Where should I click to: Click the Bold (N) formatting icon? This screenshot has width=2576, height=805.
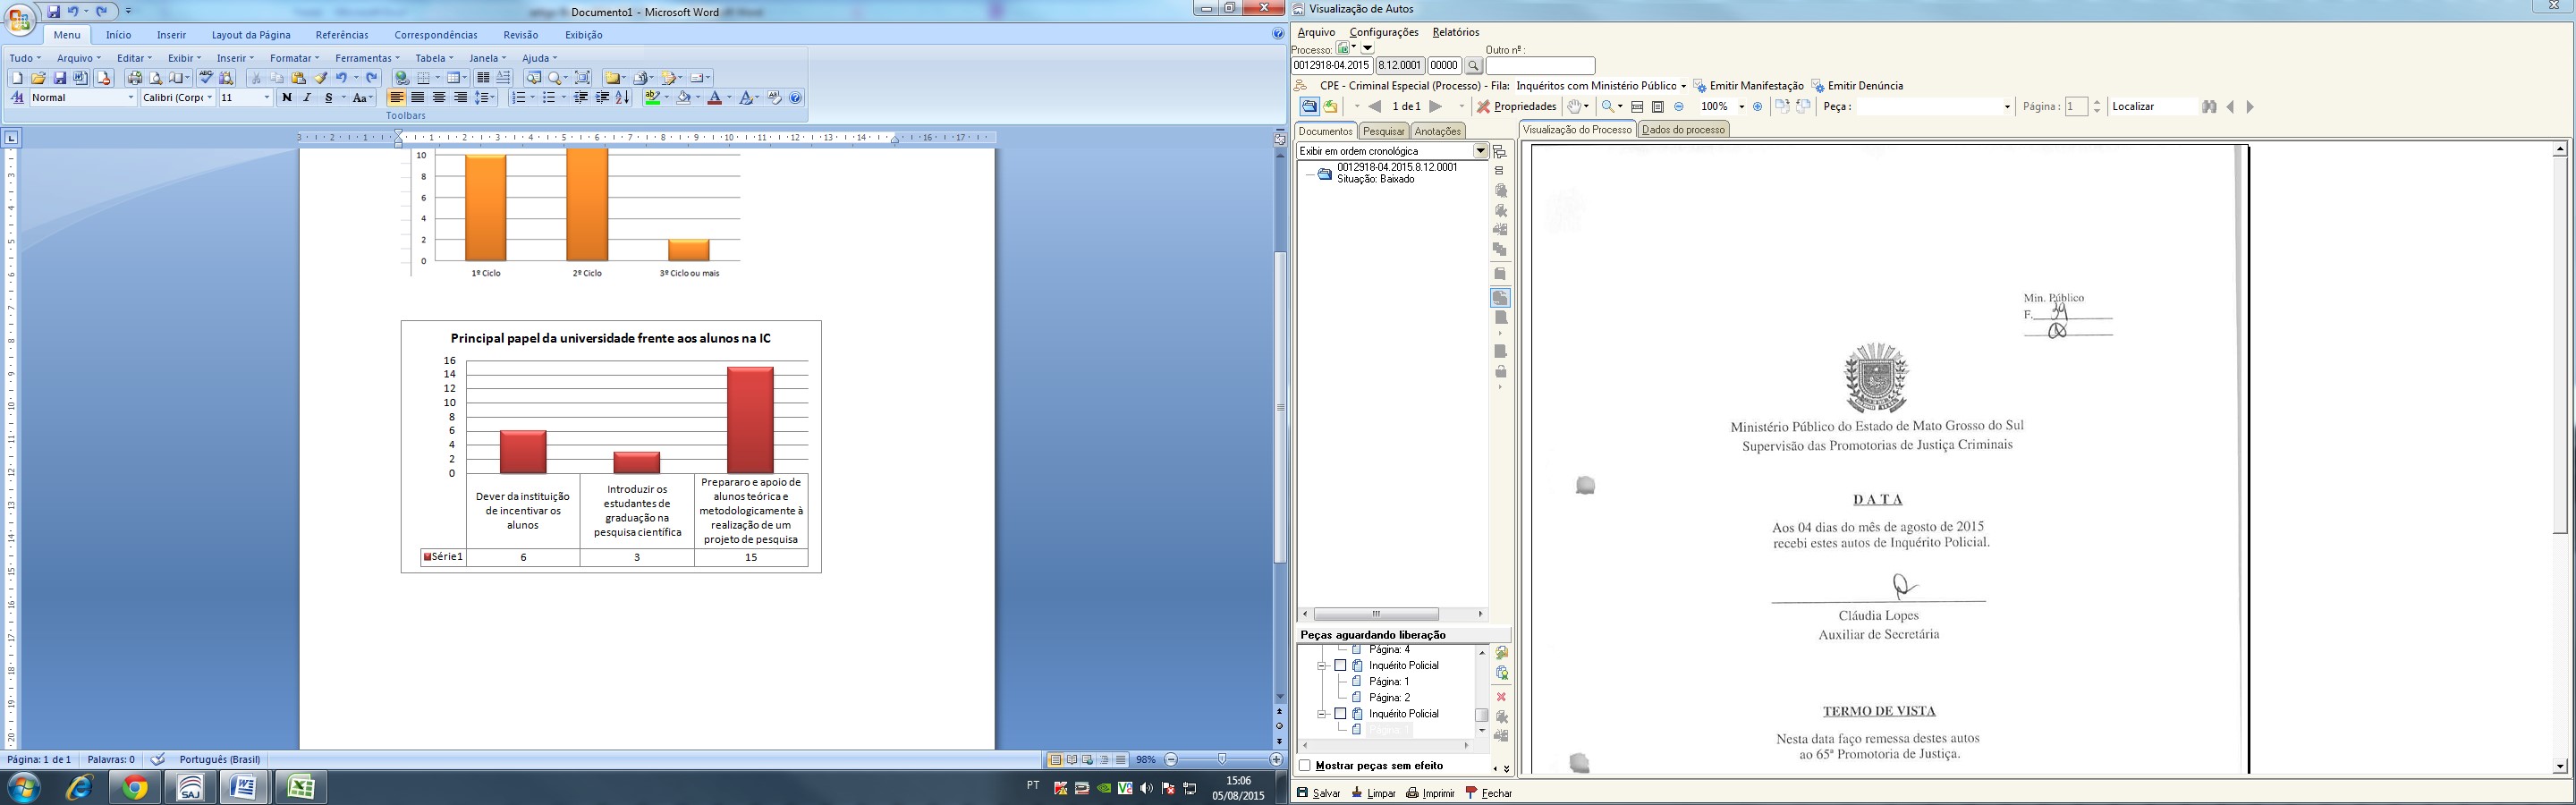pyautogui.click(x=287, y=98)
